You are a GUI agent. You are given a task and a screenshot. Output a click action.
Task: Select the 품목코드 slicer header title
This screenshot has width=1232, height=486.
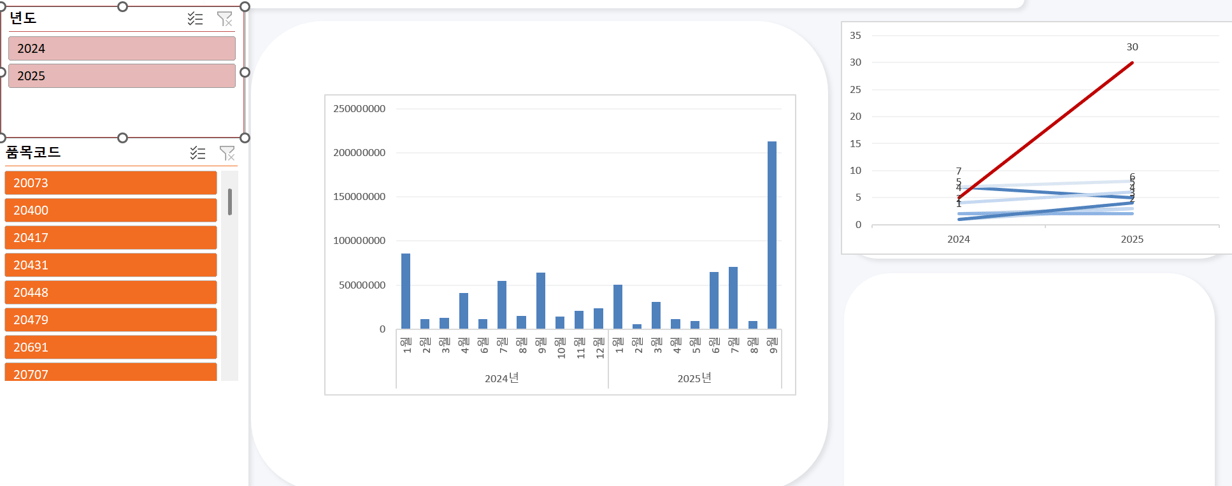click(x=33, y=152)
